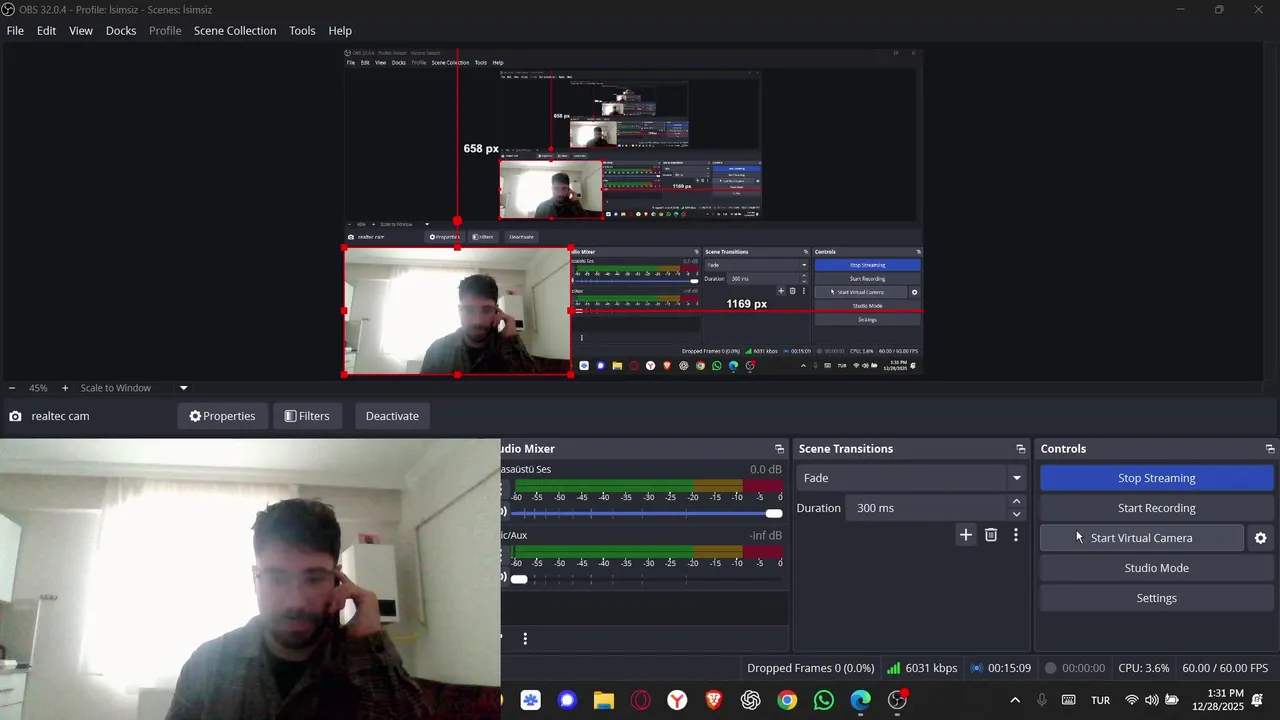This screenshot has width=1280, height=720.
Task: Open the Docks menu
Action: 121,31
